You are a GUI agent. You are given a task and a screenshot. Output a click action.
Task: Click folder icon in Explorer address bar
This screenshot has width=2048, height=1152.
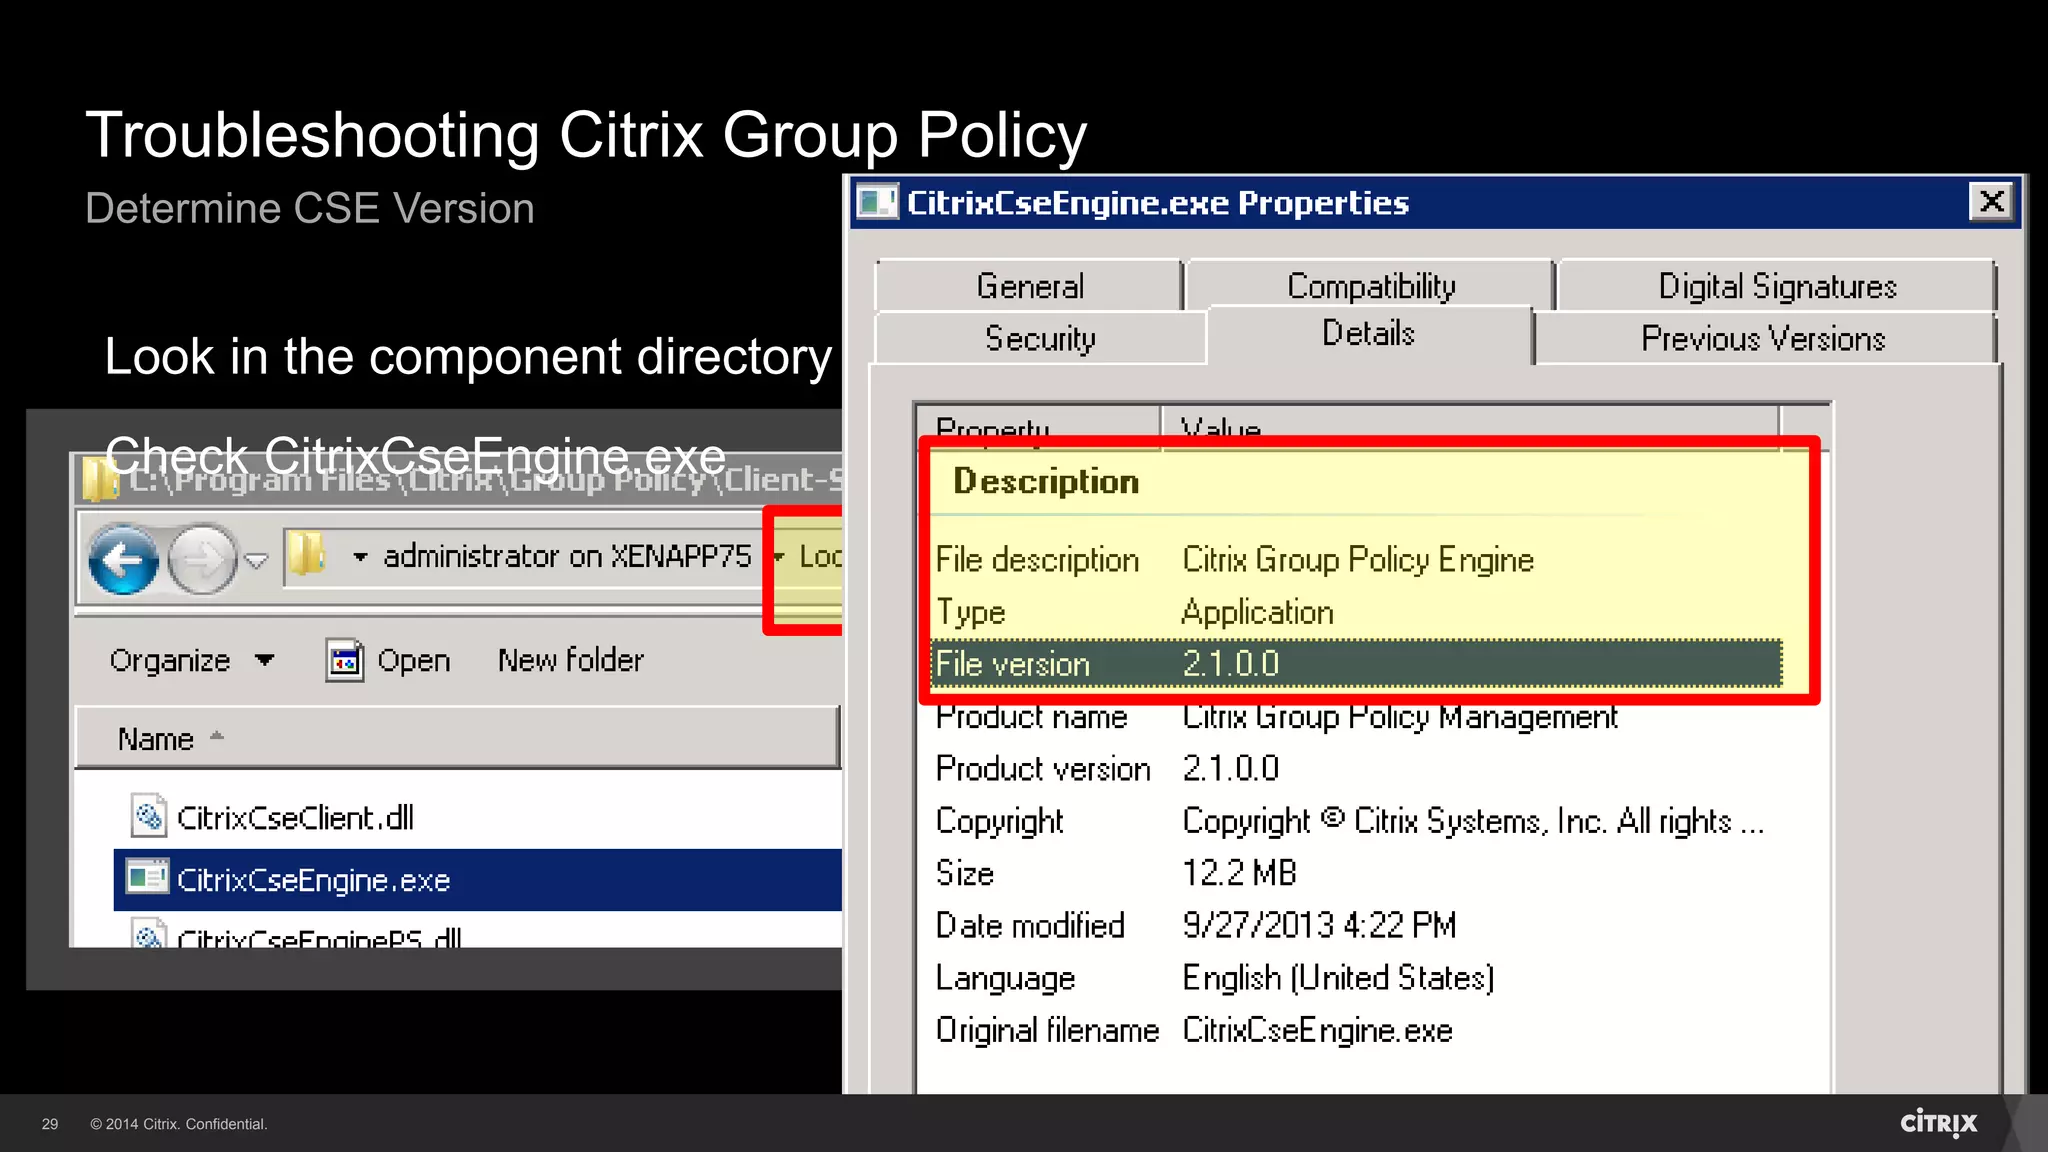pyautogui.click(x=307, y=555)
